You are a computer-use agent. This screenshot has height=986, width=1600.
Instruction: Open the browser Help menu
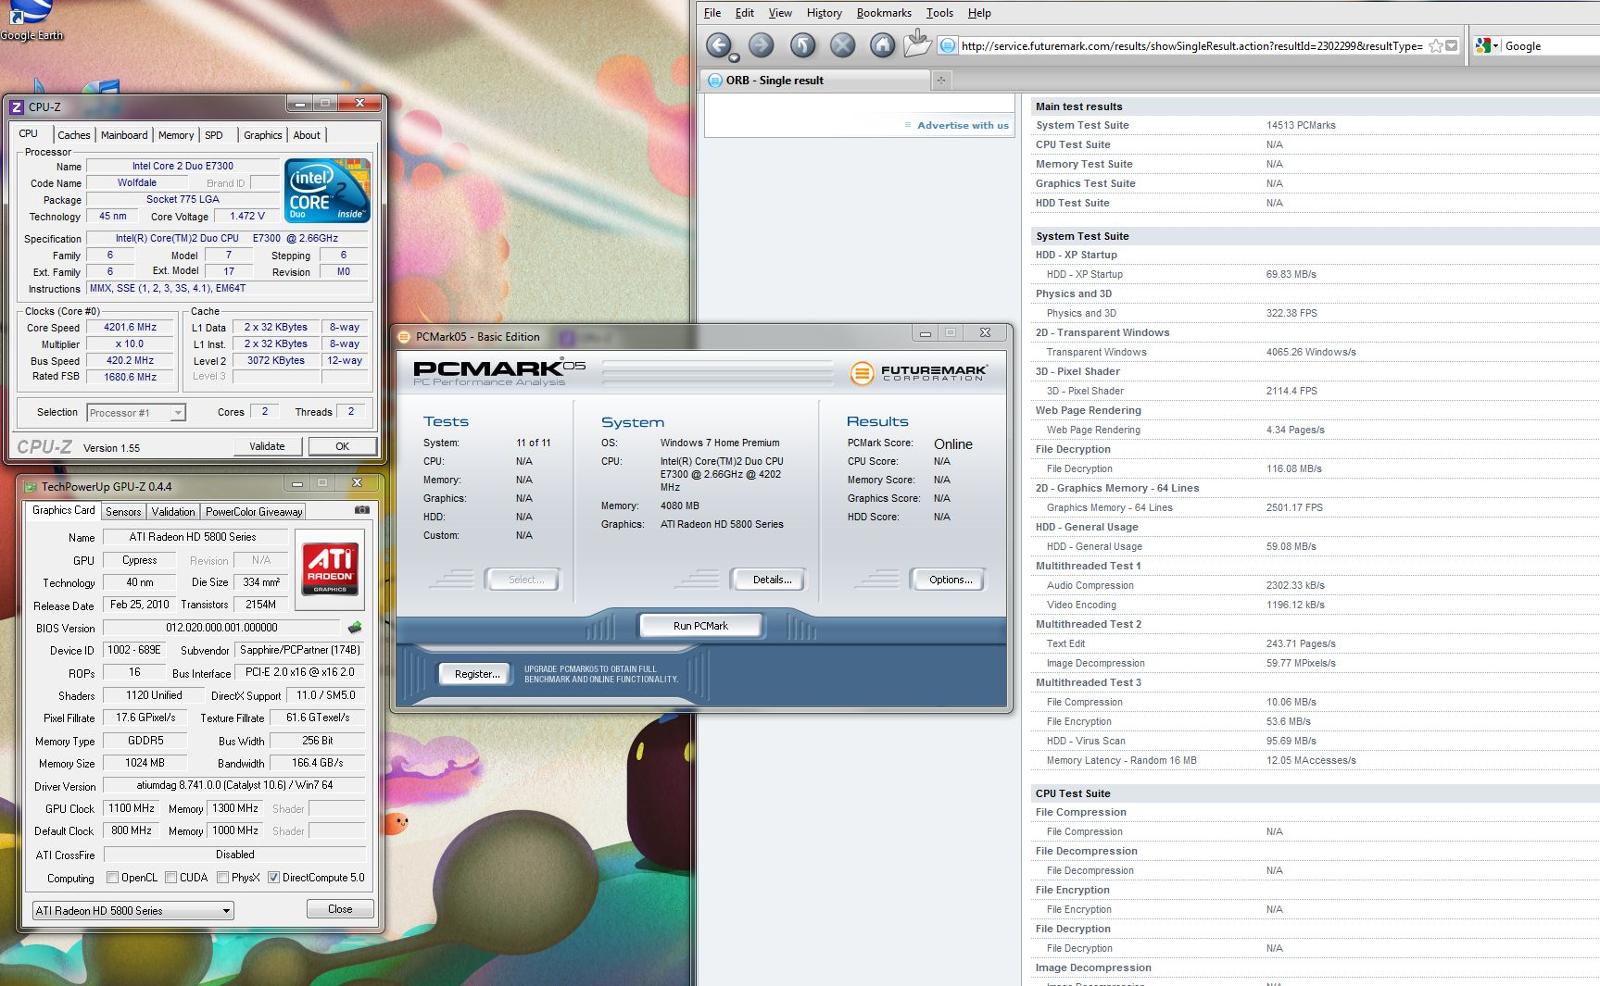[980, 13]
